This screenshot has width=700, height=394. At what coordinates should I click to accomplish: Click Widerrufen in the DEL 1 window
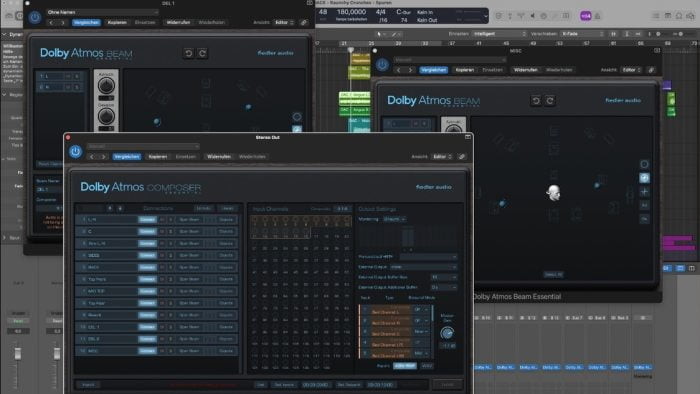click(178, 22)
